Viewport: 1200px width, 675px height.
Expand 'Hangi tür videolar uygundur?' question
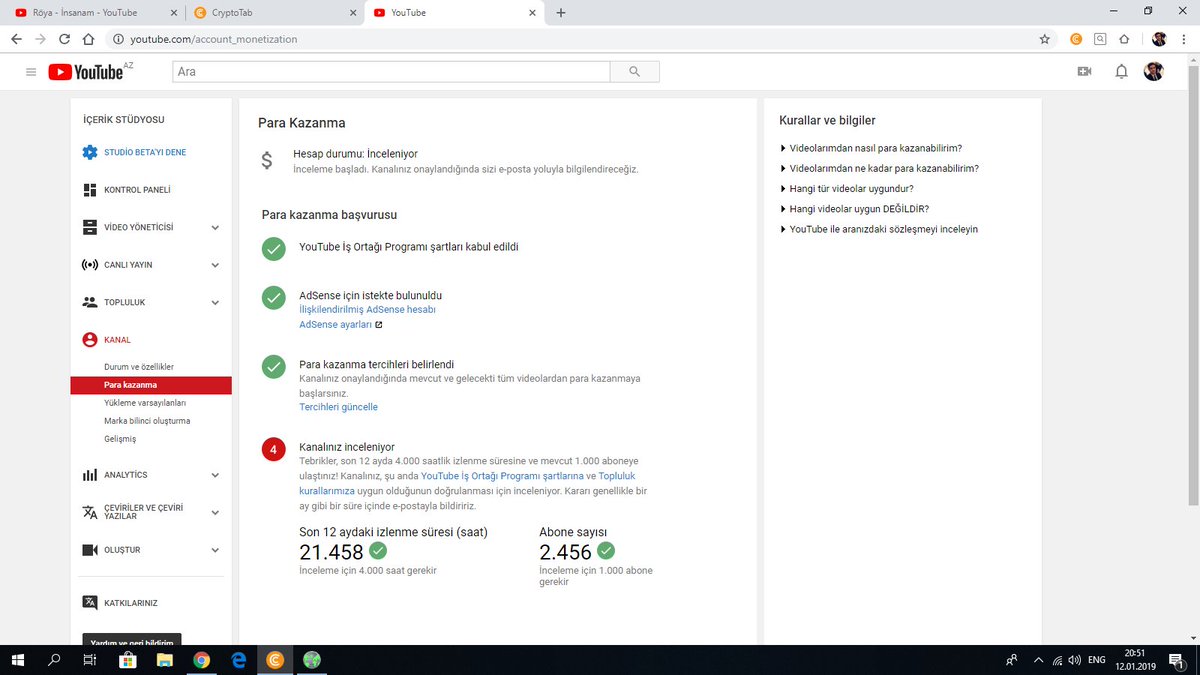[846, 188]
